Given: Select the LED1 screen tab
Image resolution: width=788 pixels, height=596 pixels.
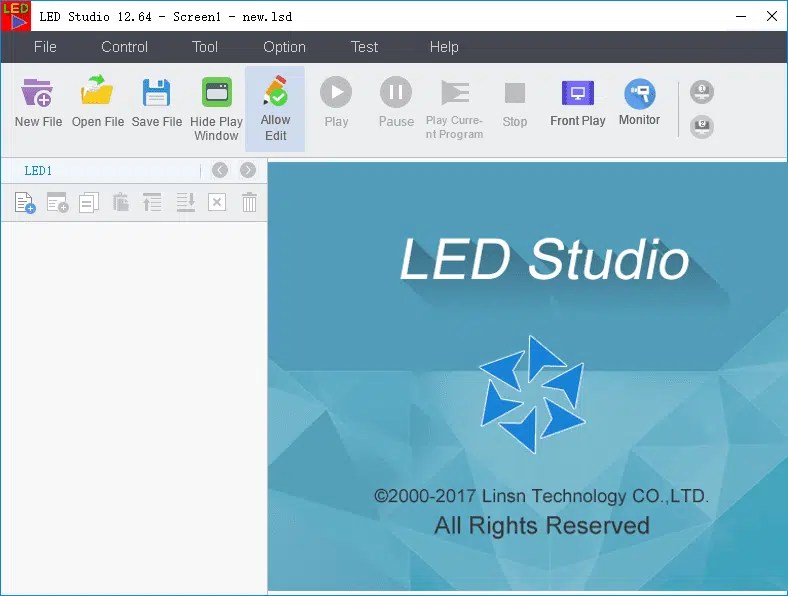Looking at the screenshot, I should [x=38, y=171].
